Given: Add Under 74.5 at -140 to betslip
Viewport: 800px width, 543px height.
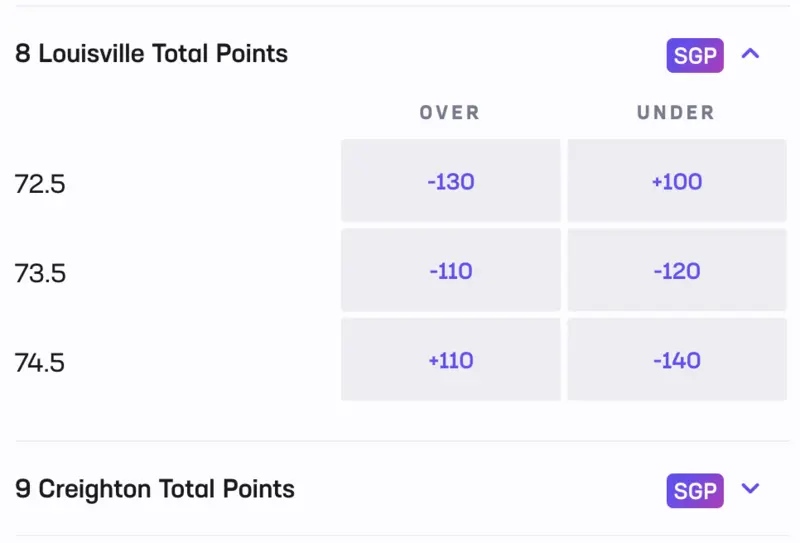Looking at the screenshot, I should 677,359.
